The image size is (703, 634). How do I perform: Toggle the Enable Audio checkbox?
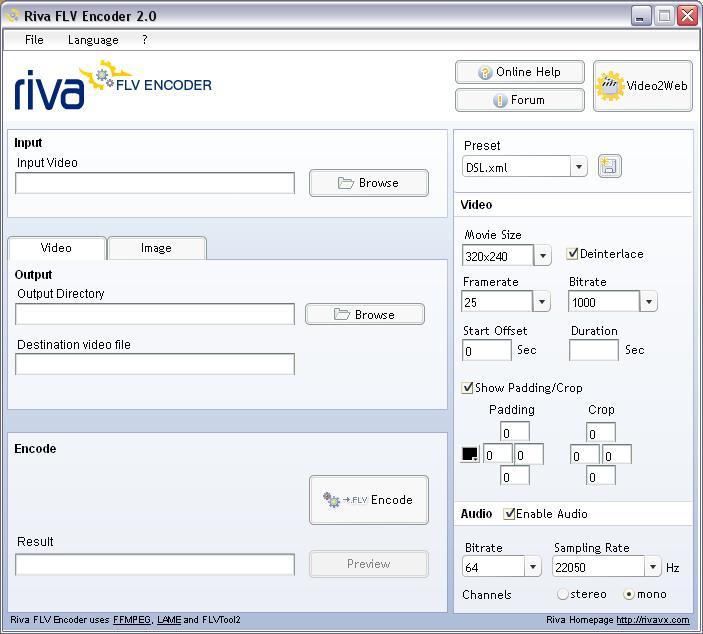508,513
